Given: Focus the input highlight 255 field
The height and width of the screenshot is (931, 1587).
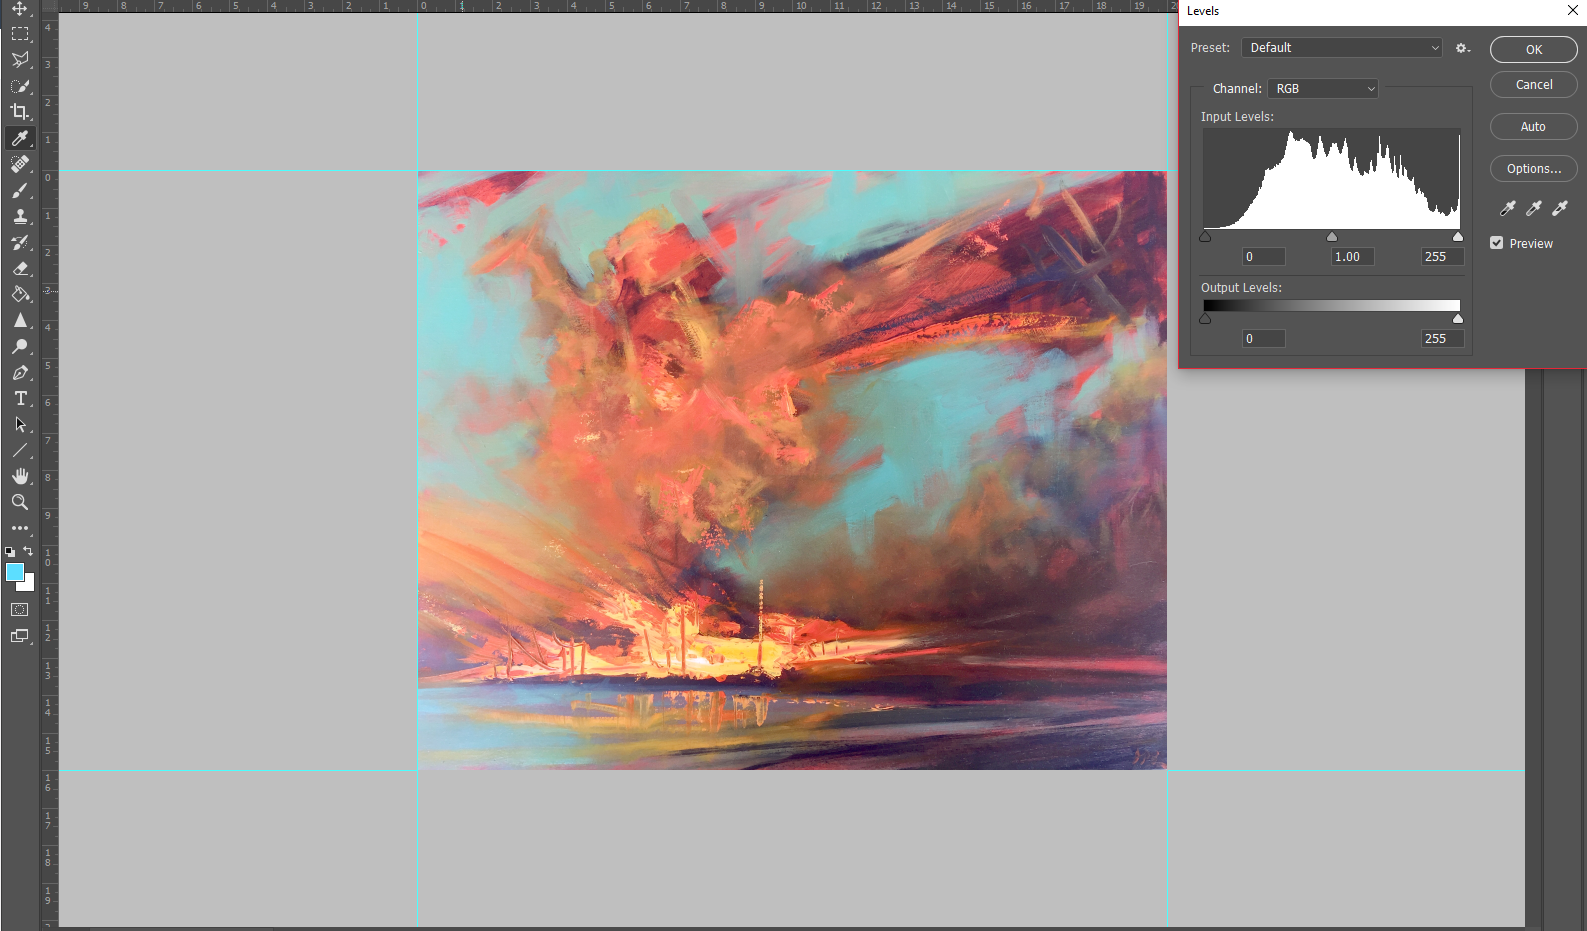Looking at the screenshot, I should tap(1442, 257).
